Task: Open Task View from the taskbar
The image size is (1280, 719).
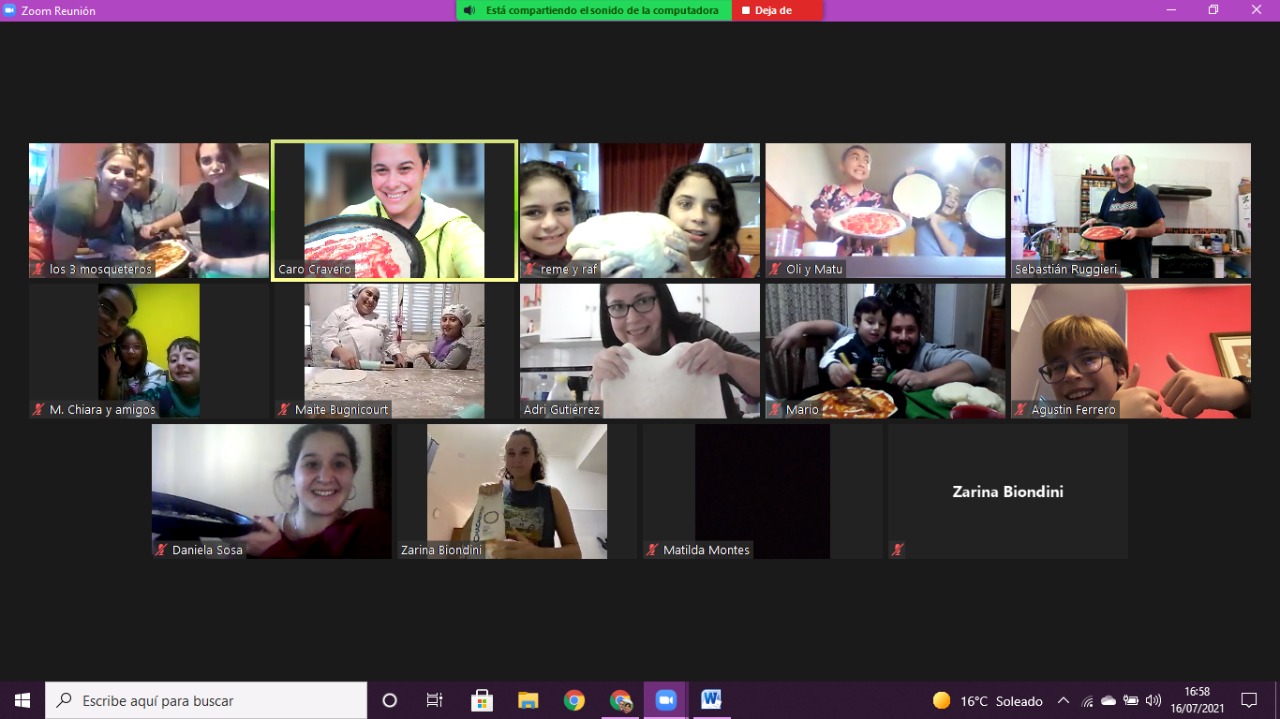Action: click(x=434, y=700)
